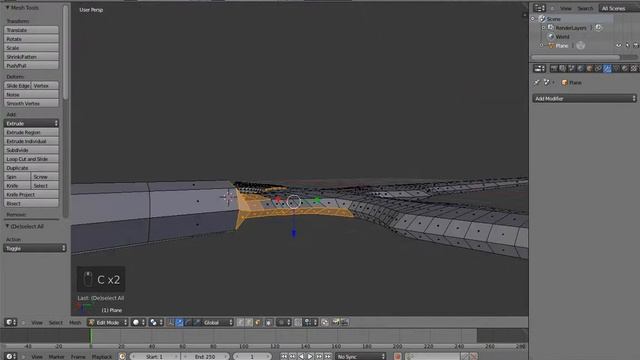This screenshot has height=360, width=640.
Task: Open Object properties tab
Action: [589, 69]
